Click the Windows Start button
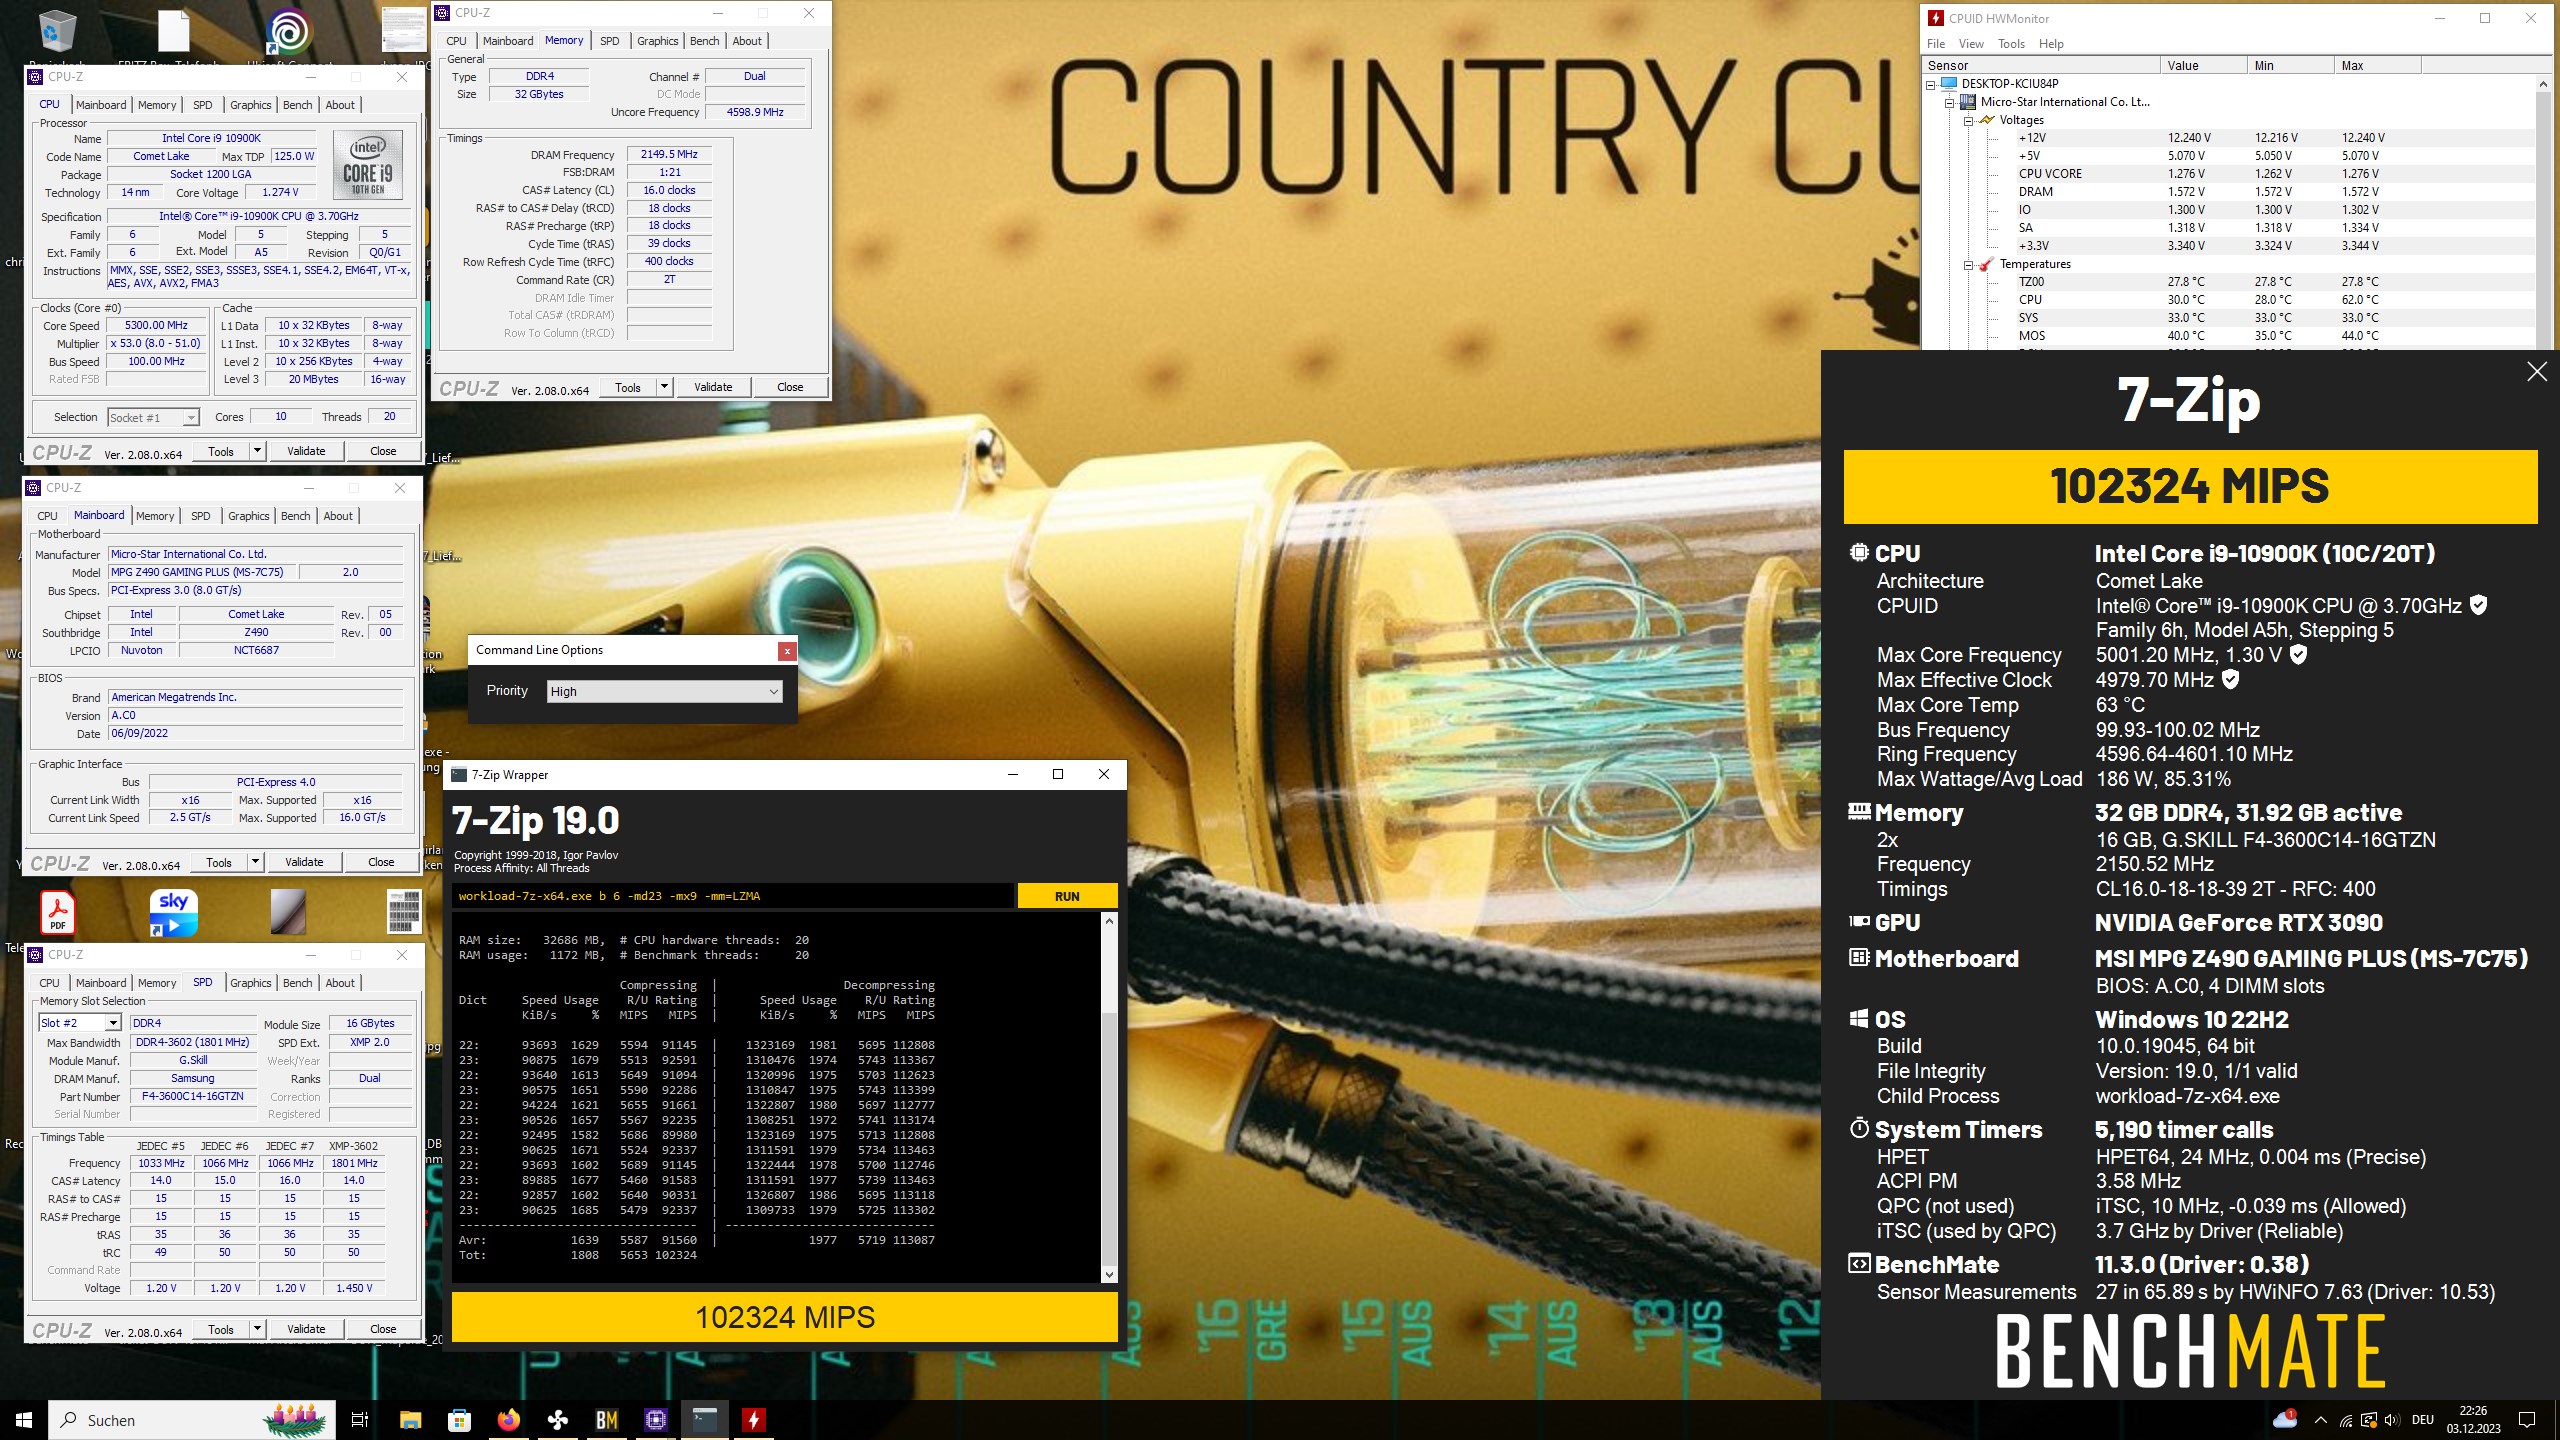The image size is (2560, 1440). tap(24, 1420)
